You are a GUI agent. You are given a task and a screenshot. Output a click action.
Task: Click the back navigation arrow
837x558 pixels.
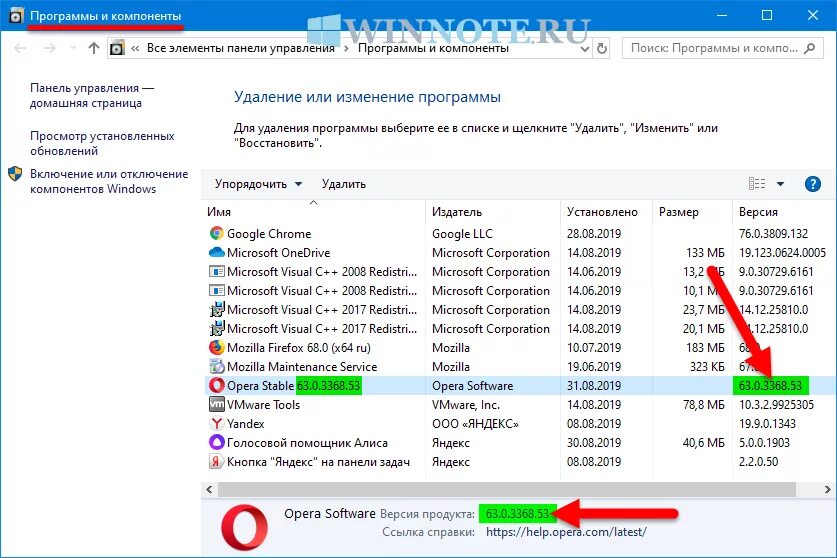point(20,48)
